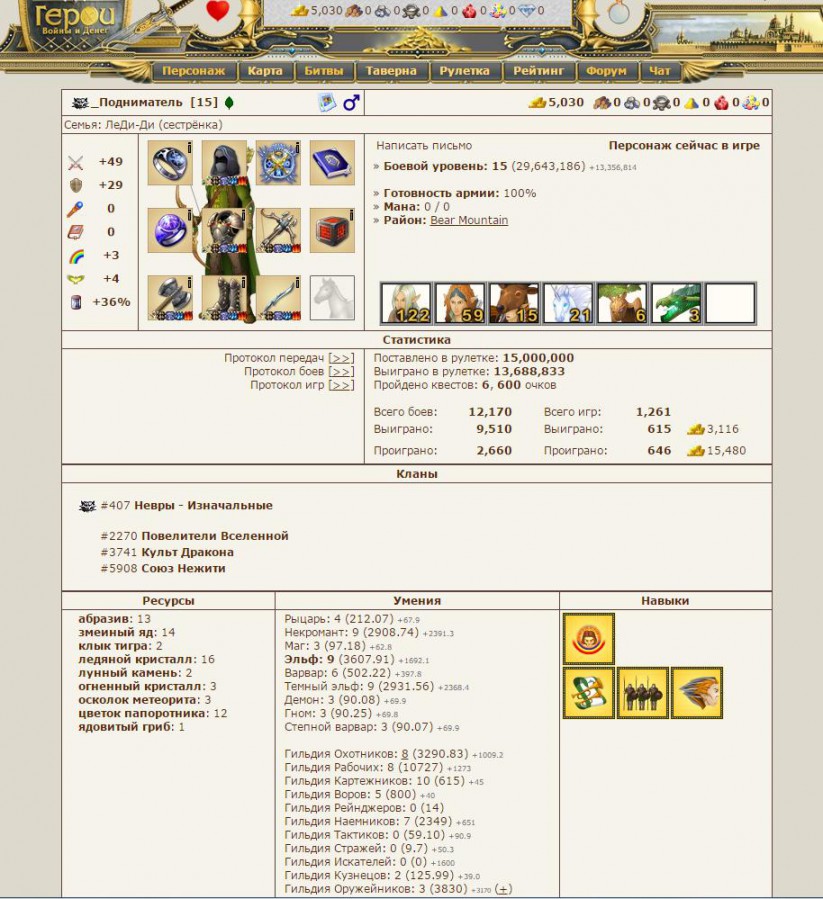
Task: Click the ледяной кристалл: 16 resource
Action: pos(146,659)
